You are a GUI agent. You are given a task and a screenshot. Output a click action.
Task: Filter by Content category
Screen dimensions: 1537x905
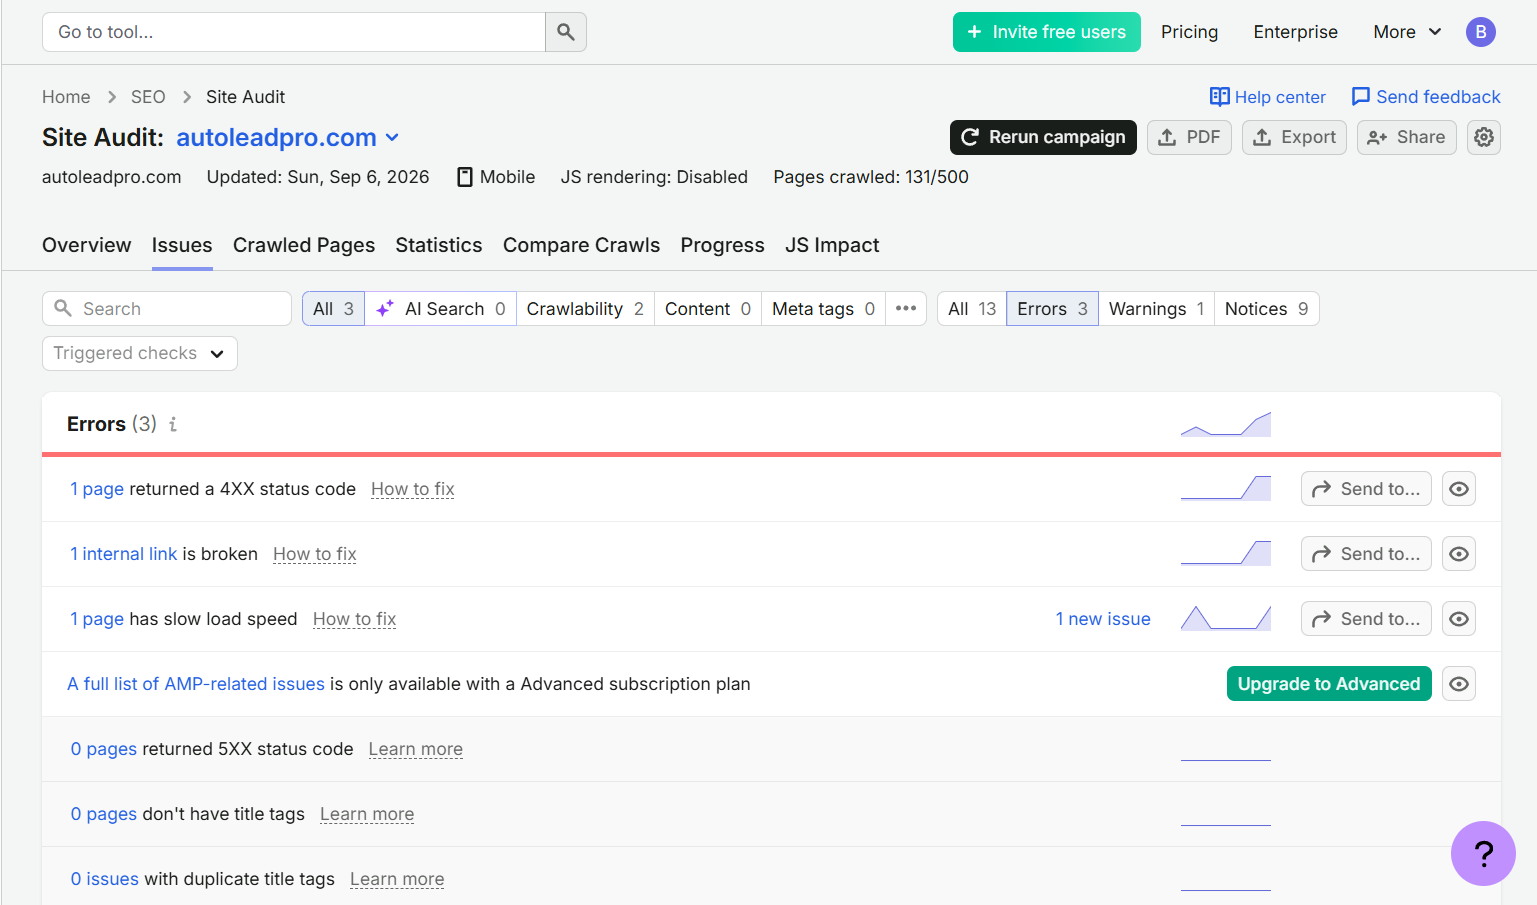708,309
